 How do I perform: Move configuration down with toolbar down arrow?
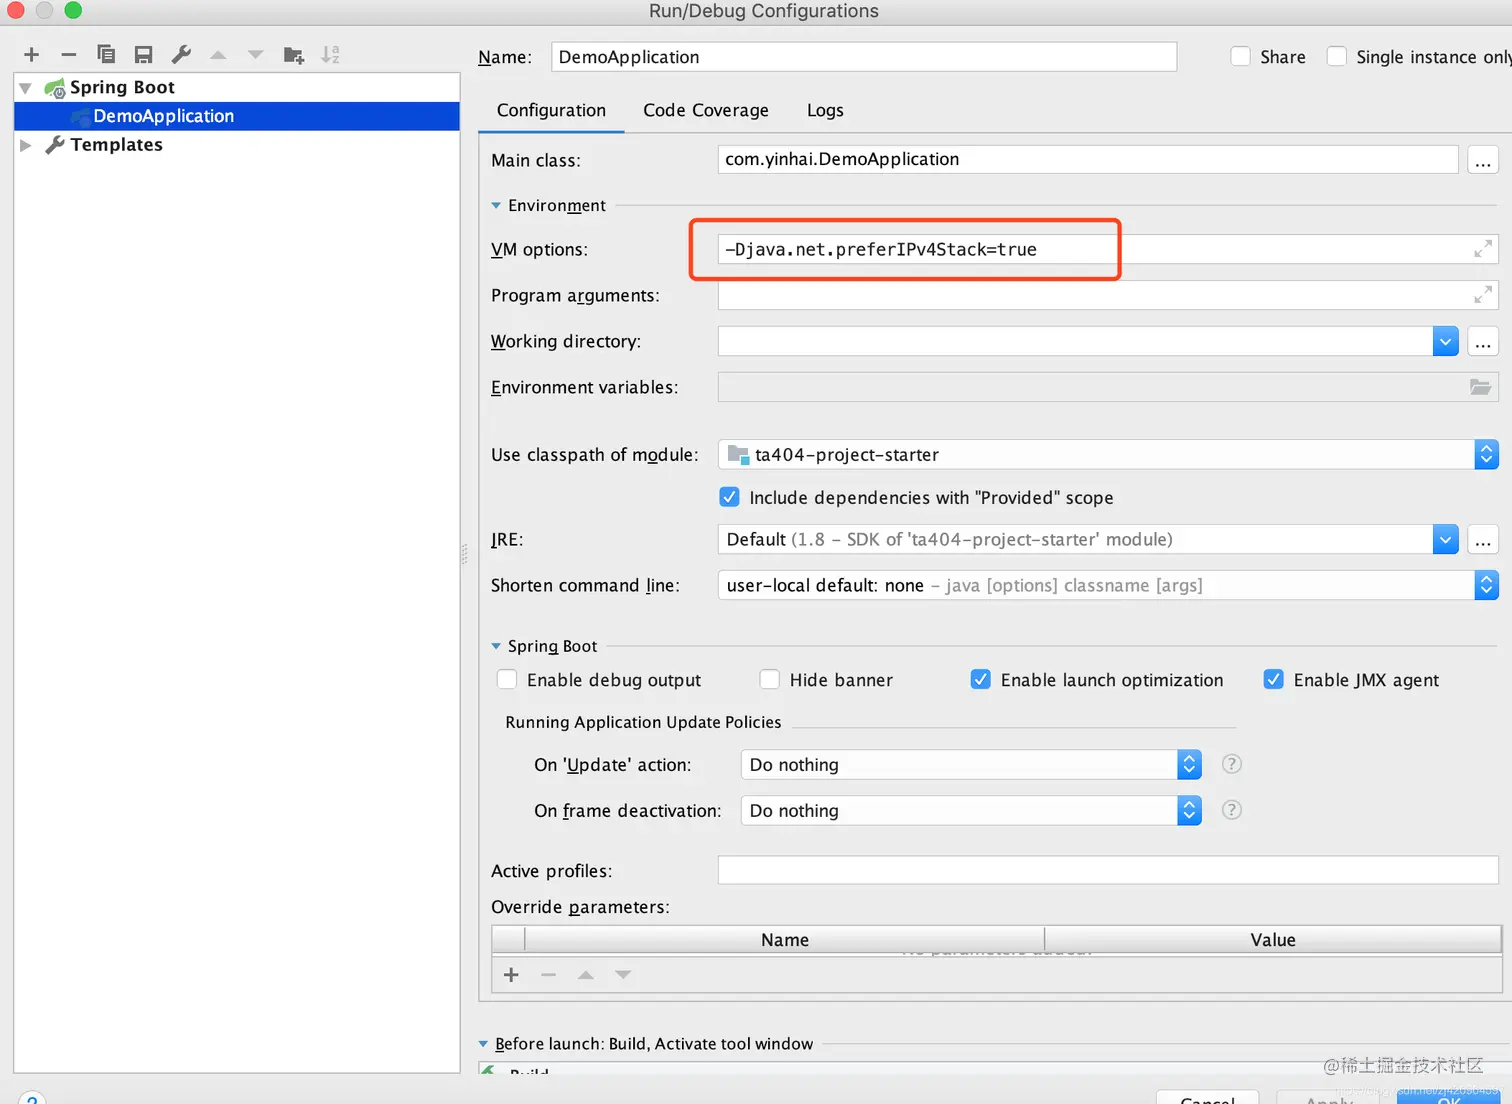point(256,55)
